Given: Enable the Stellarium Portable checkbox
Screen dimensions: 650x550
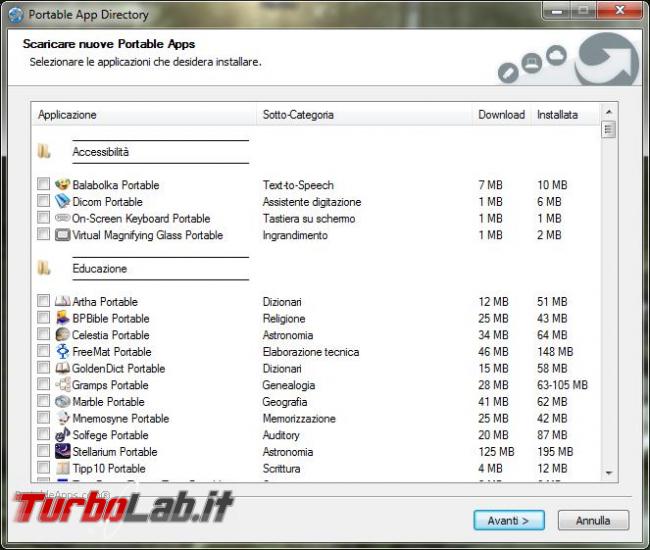Looking at the screenshot, I should click(x=43, y=450).
